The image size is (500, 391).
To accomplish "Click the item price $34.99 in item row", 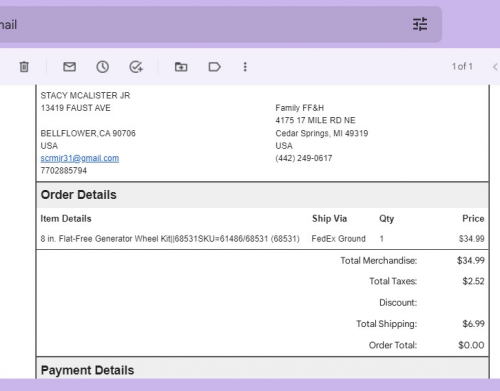I will (x=471, y=239).
